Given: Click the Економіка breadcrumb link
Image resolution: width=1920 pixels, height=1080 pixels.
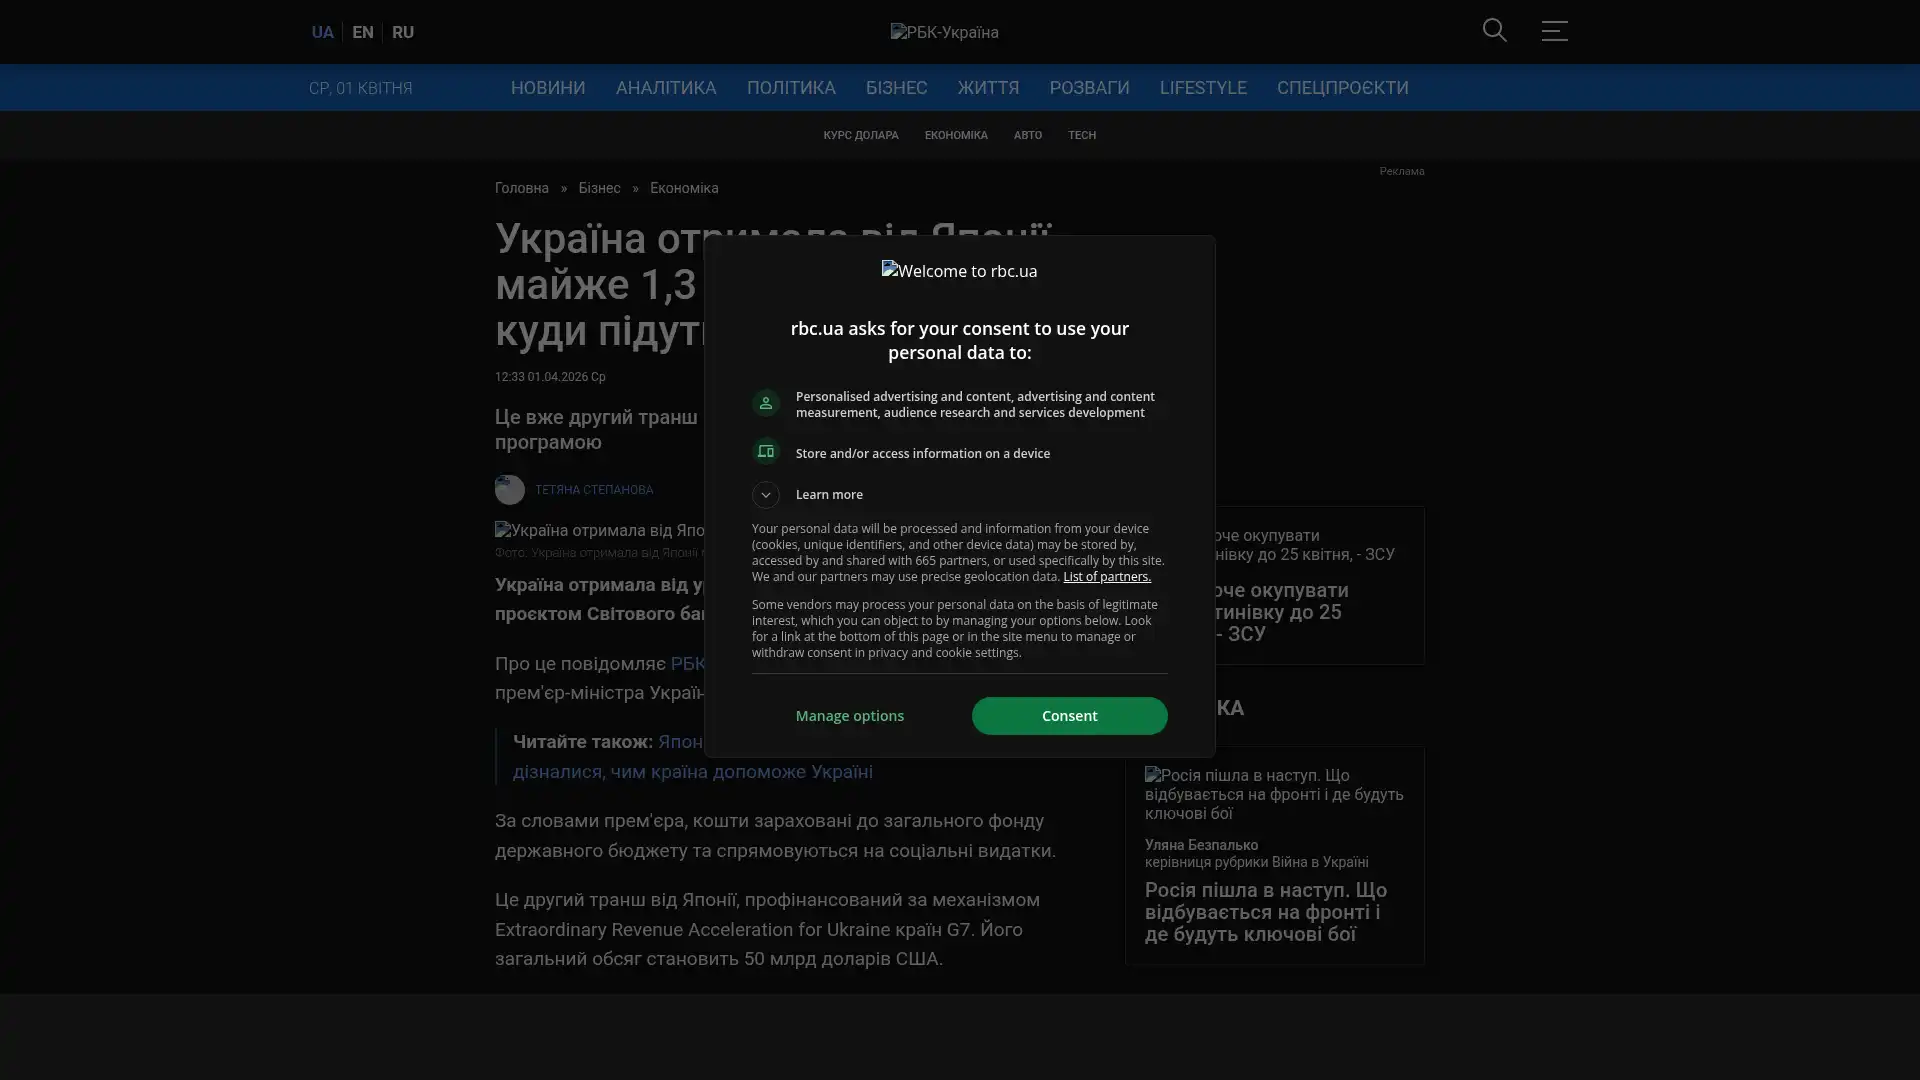Looking at the screenshot, I should point(683,188).
